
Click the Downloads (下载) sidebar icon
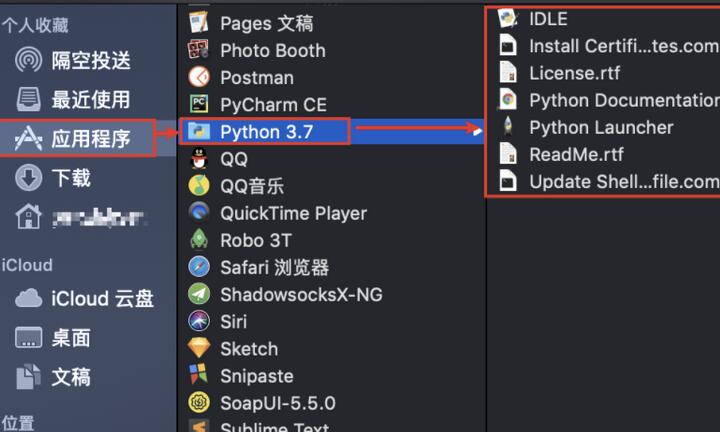(x=28, y=178)
